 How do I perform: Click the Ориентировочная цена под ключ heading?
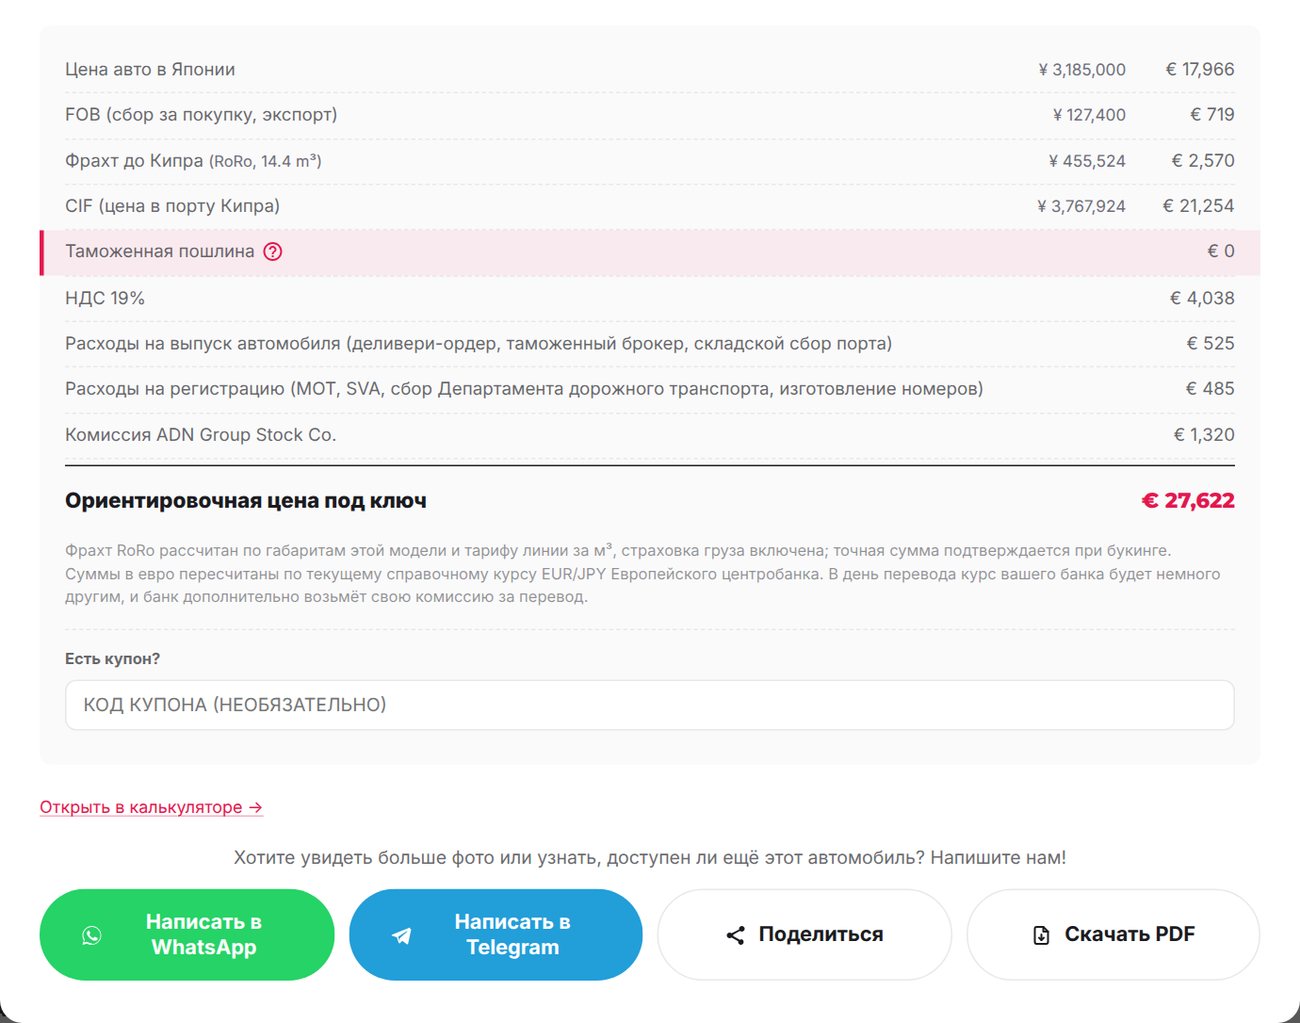[246, 501]
